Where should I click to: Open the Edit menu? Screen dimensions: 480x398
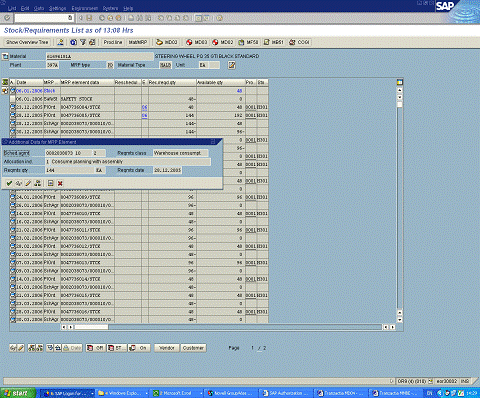25,8
